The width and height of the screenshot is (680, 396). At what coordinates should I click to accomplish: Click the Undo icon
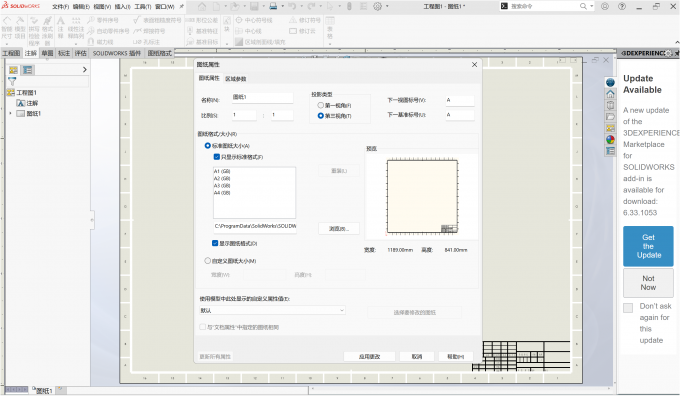pos(292,7)
